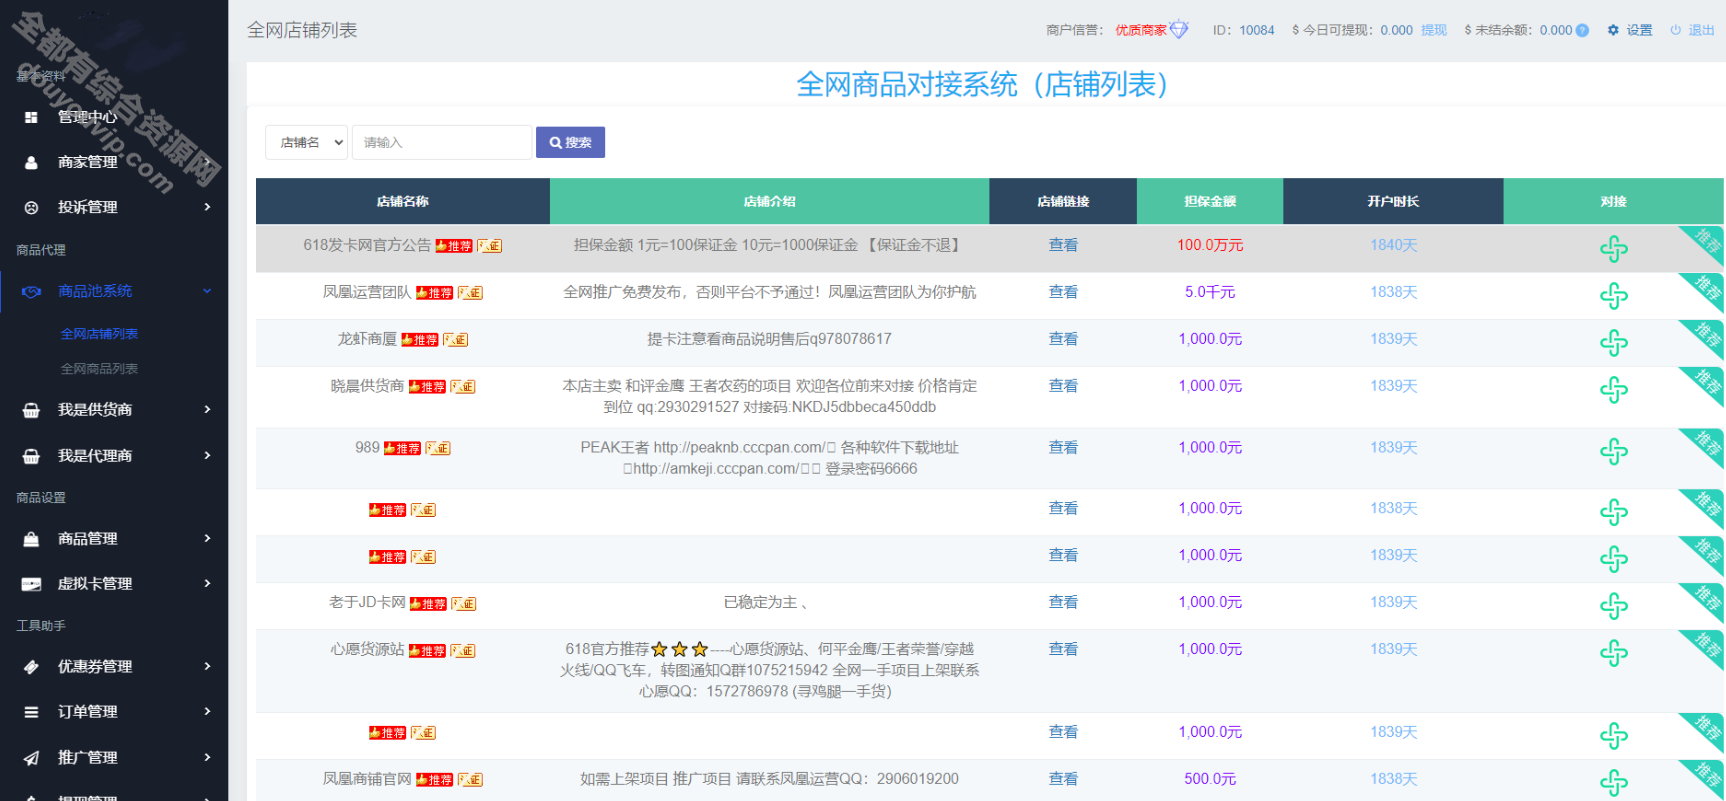Open 全网商品列表 submenu item
This screenshot has height=801, width=1726.
(x=99, y=369)
